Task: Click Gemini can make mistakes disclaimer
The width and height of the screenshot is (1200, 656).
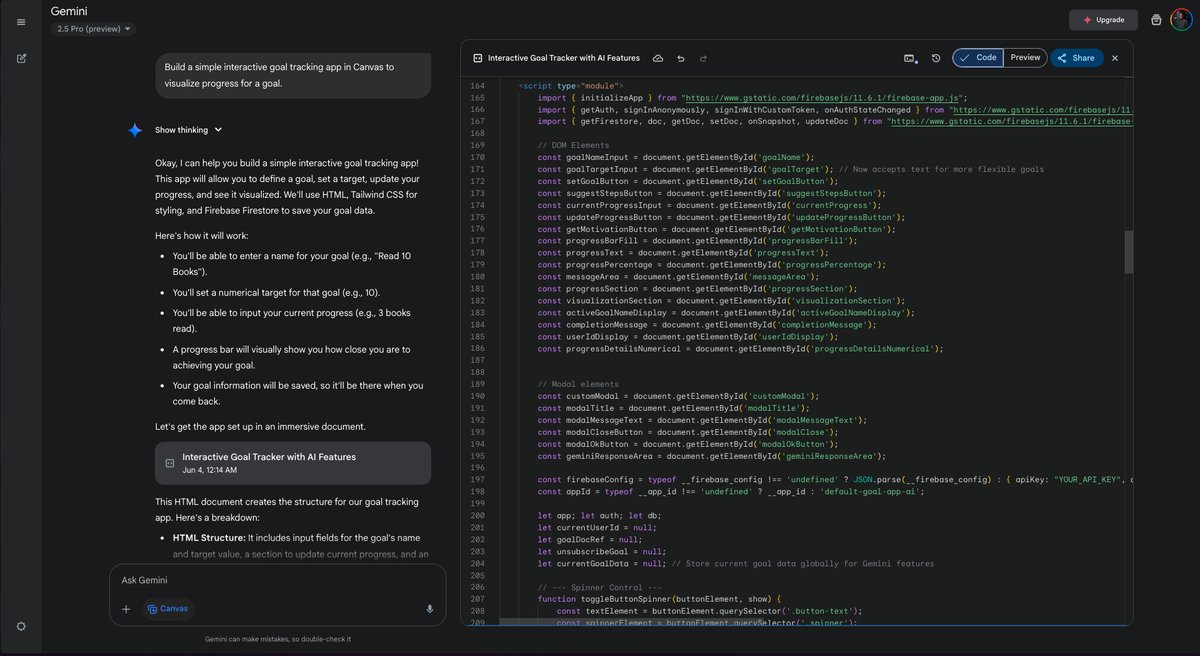Action: click(278, 640)
